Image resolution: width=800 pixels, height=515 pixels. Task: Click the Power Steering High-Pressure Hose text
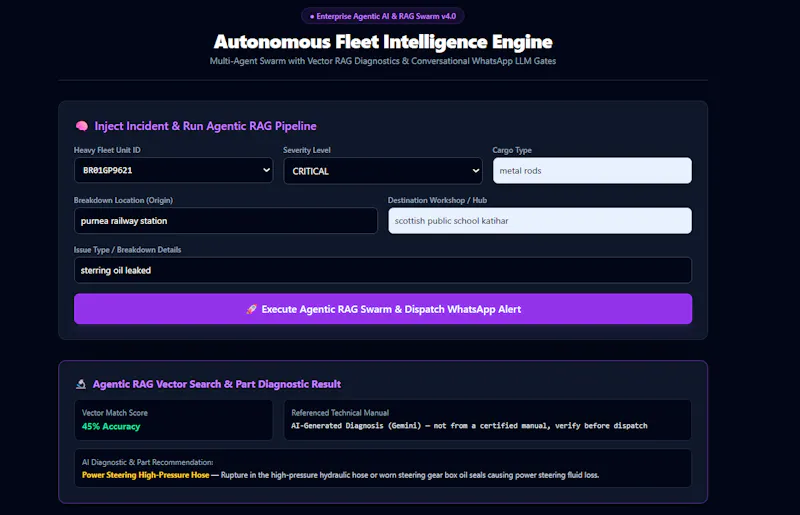coord(145,475)
